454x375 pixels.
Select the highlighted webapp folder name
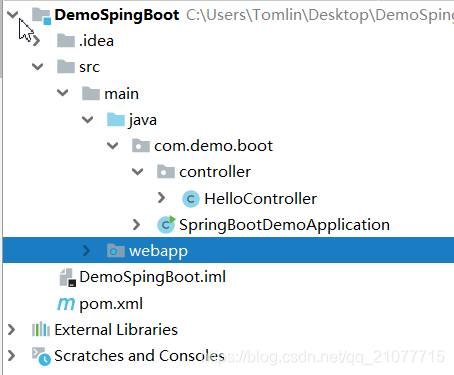[158, 251]
